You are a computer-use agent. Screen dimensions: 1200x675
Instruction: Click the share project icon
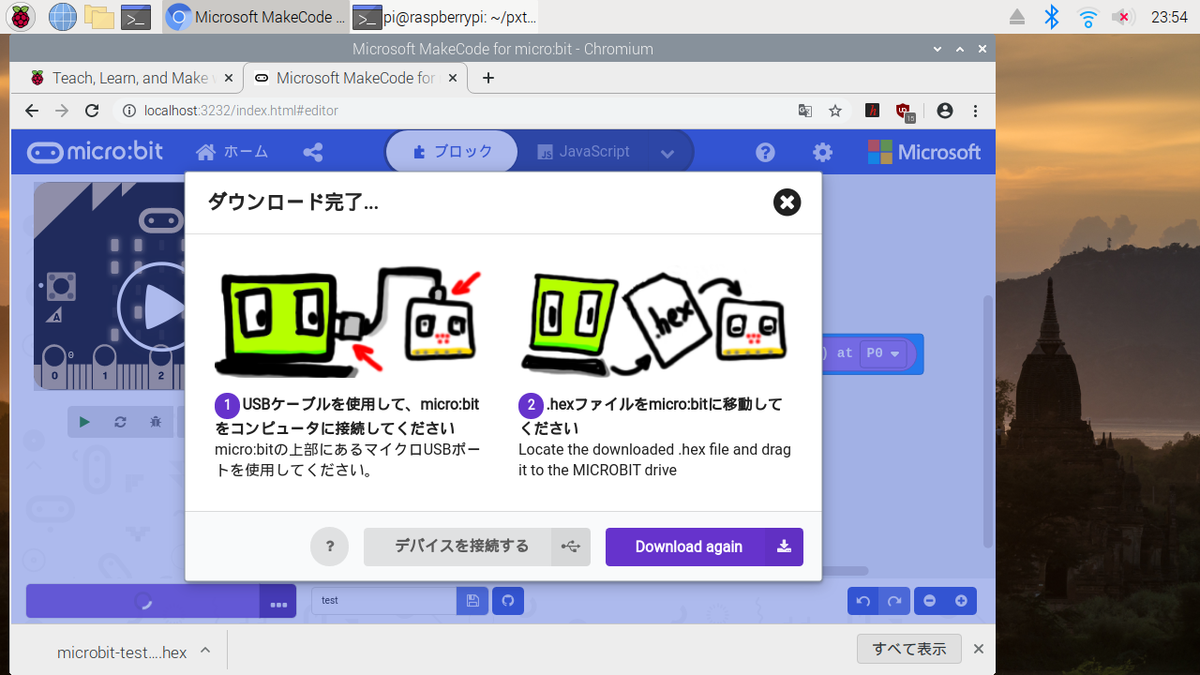pos(312,152)
